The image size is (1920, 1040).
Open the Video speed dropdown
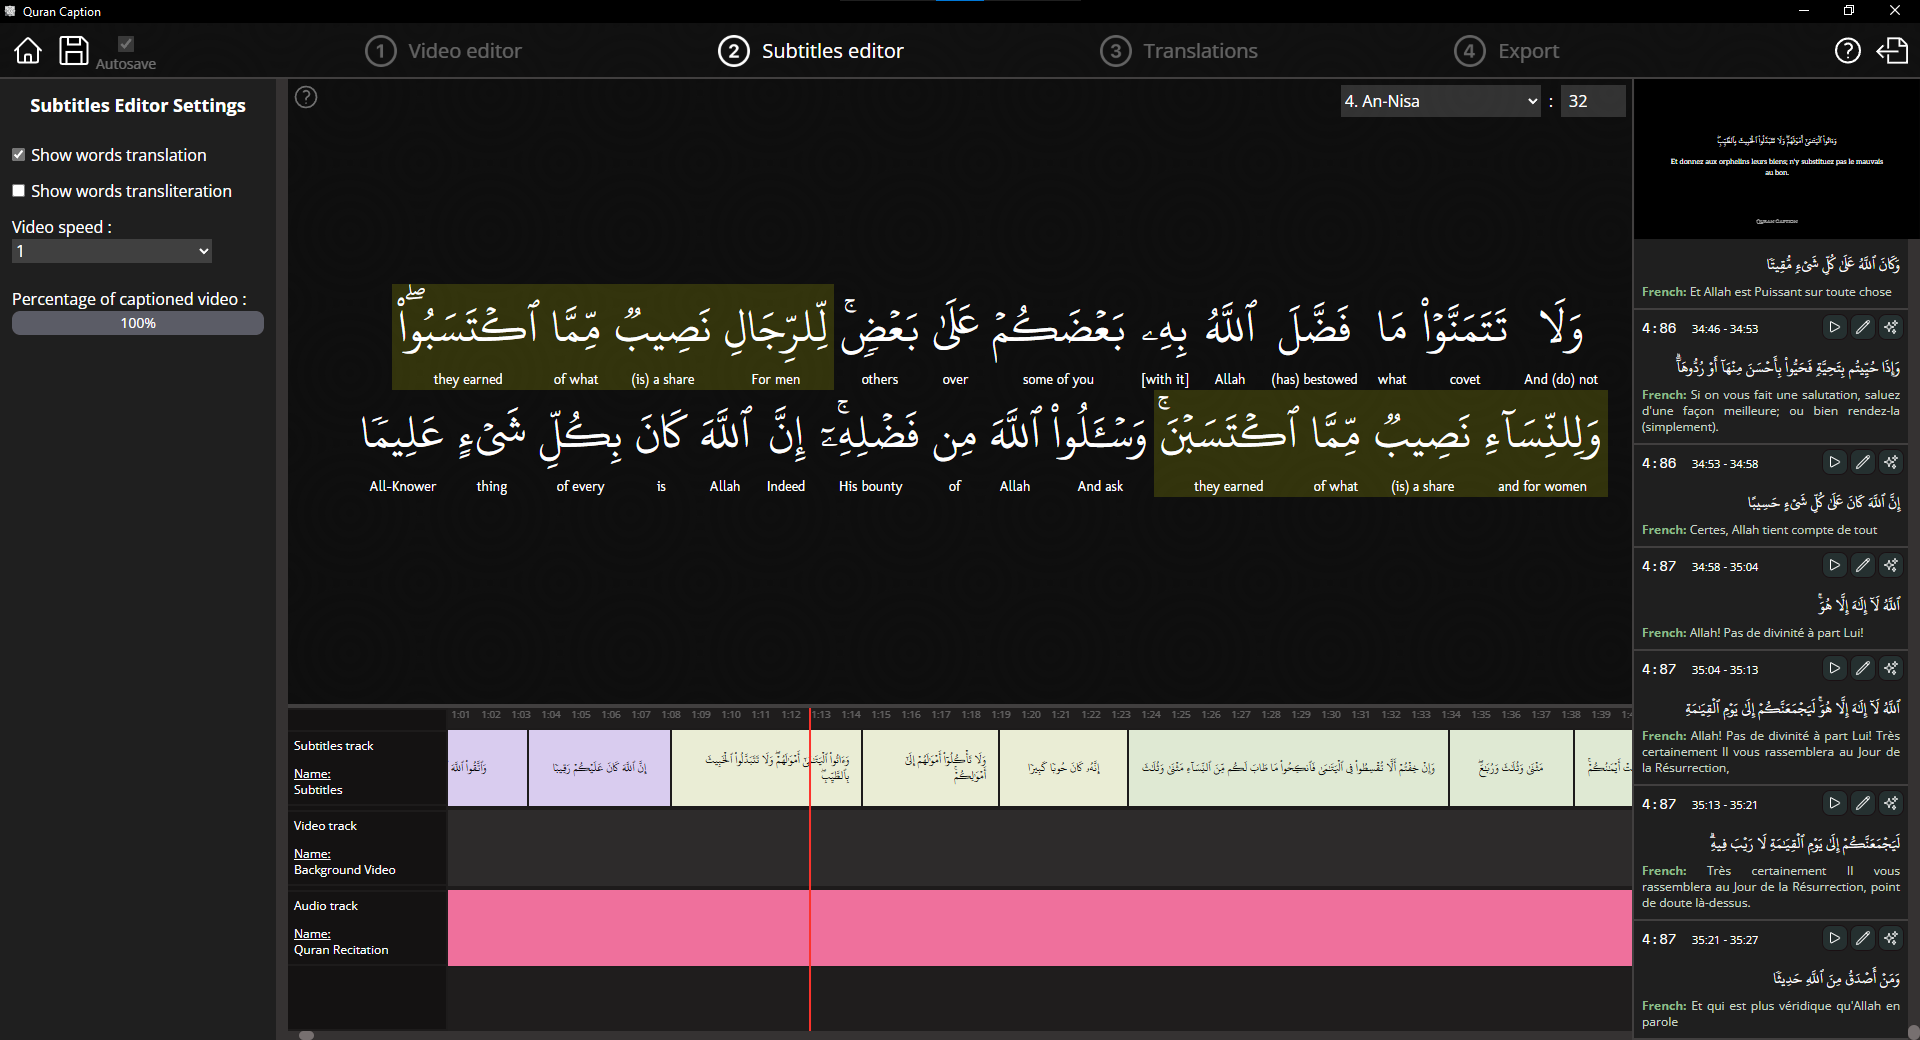[112, 251]
